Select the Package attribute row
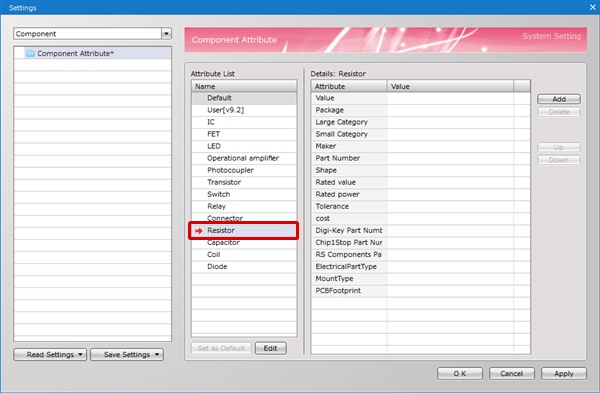This screenshot has width=600, height=393. pos(421,110)
